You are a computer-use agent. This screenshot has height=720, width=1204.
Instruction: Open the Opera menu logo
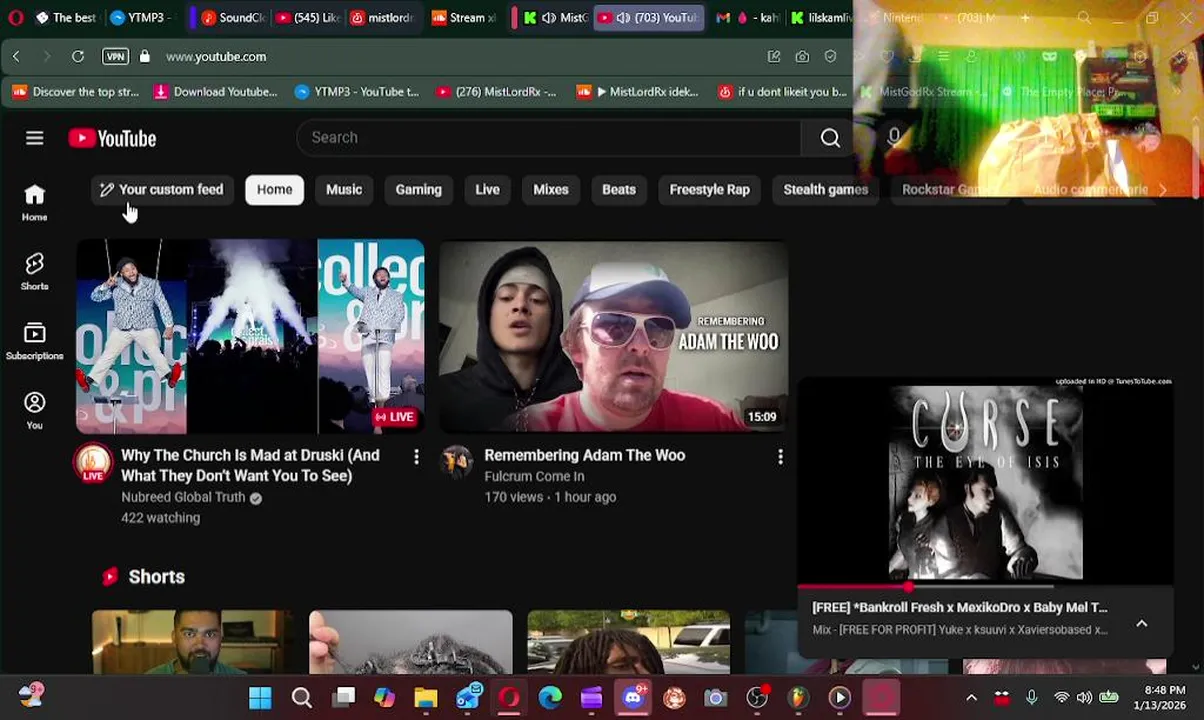pos(15,18)
